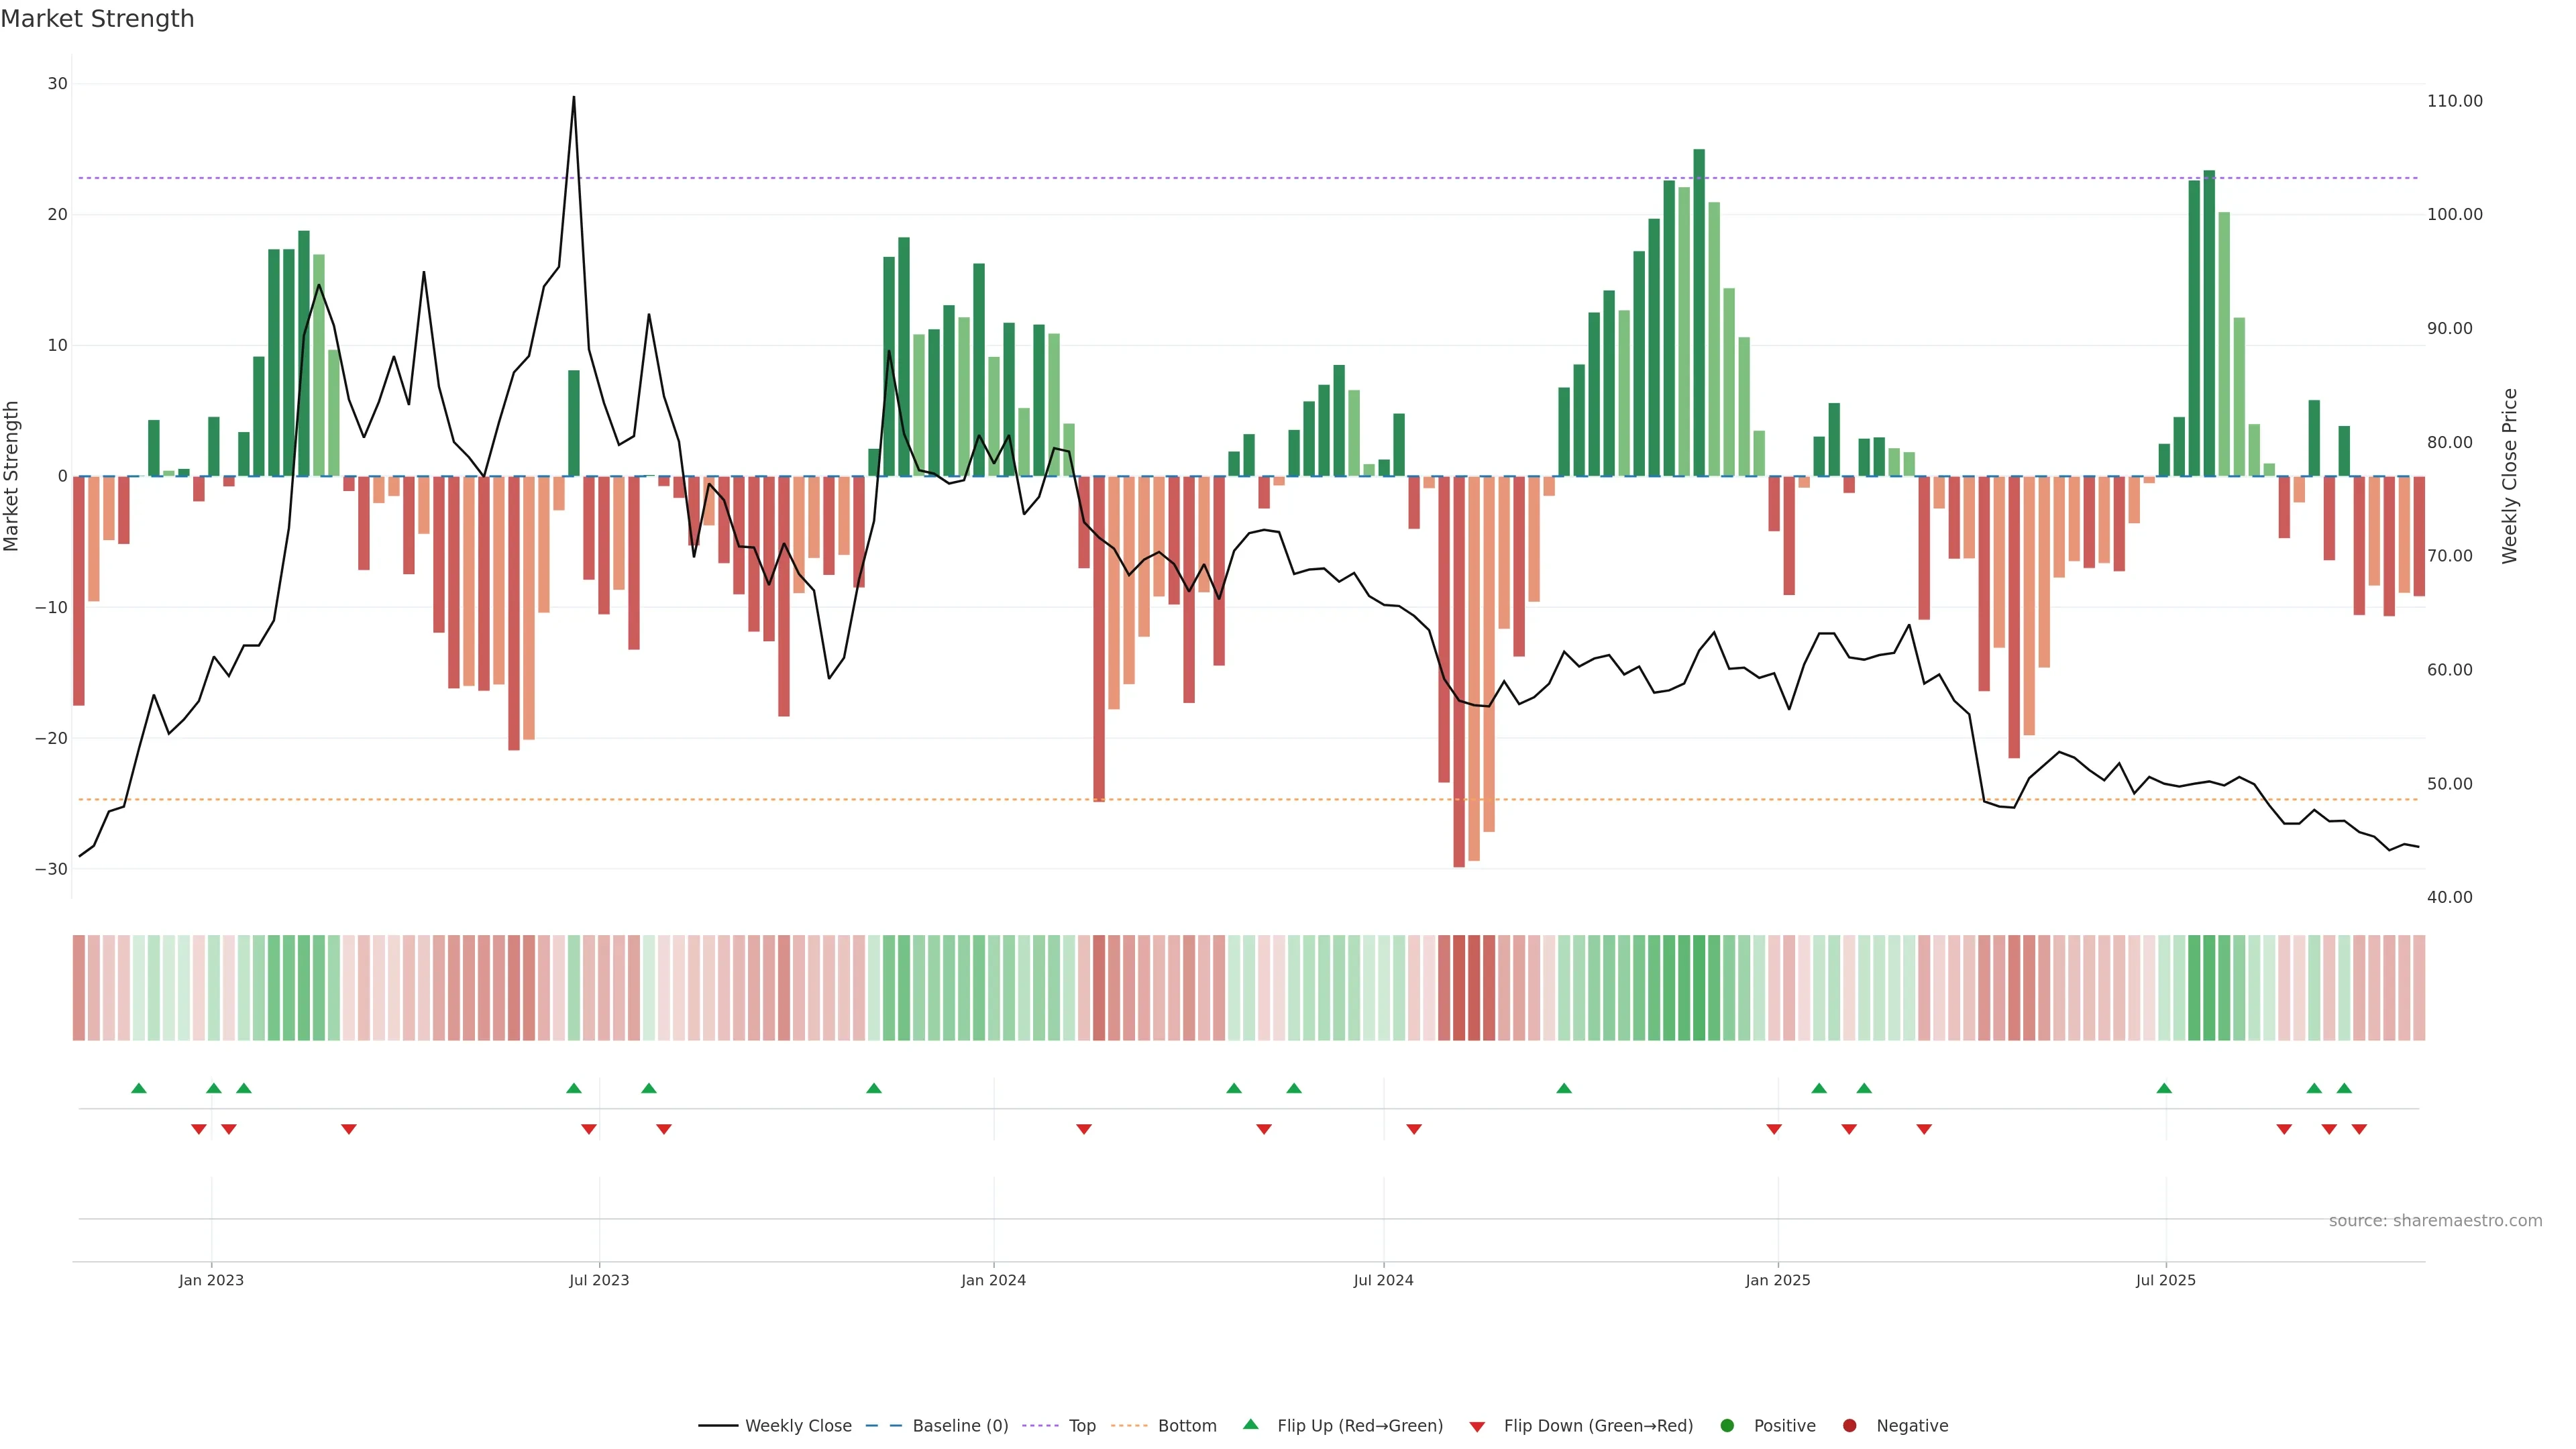Click the Market Strength chart title
This screenshot has width=2576, height=1449.
97,19
